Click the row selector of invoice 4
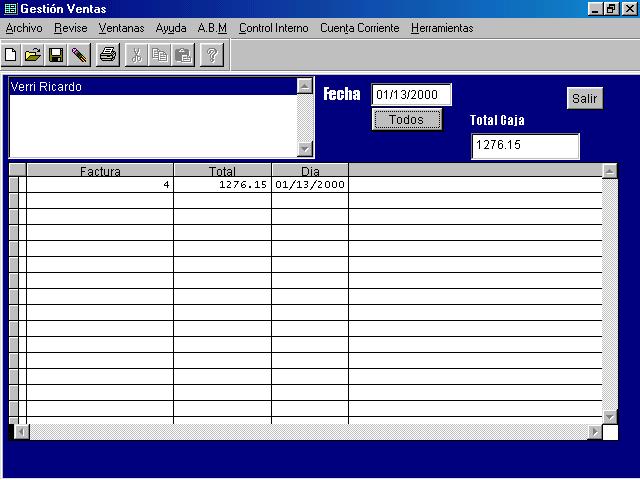640x480 pixels. (14, 184)
